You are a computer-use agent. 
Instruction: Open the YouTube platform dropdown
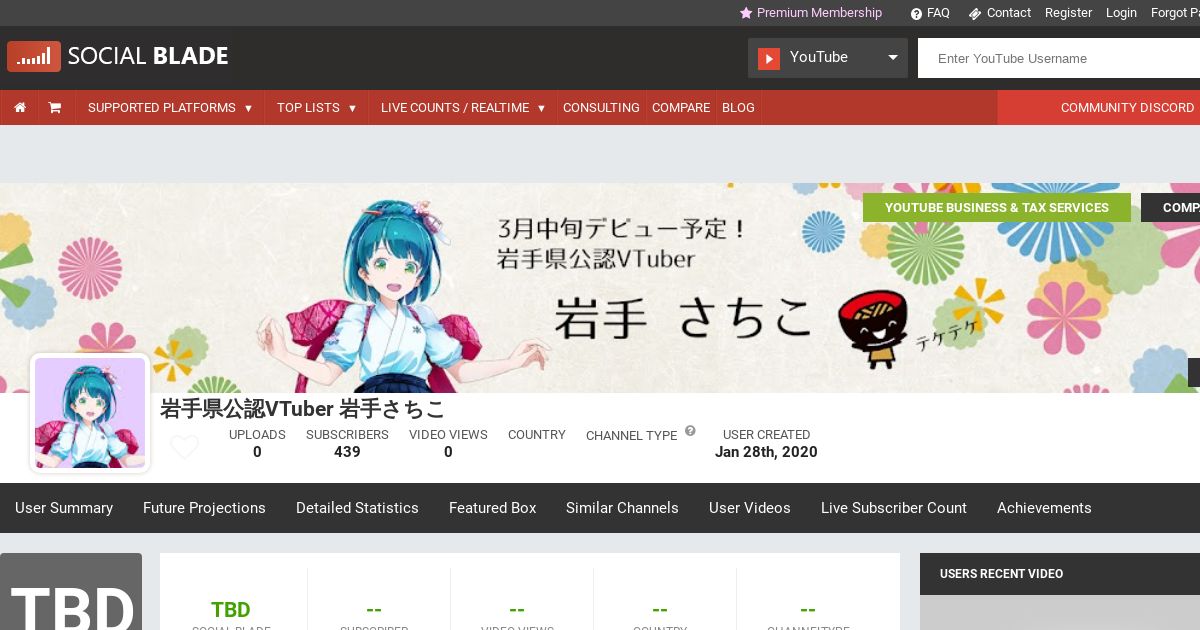tap(828, 58)
